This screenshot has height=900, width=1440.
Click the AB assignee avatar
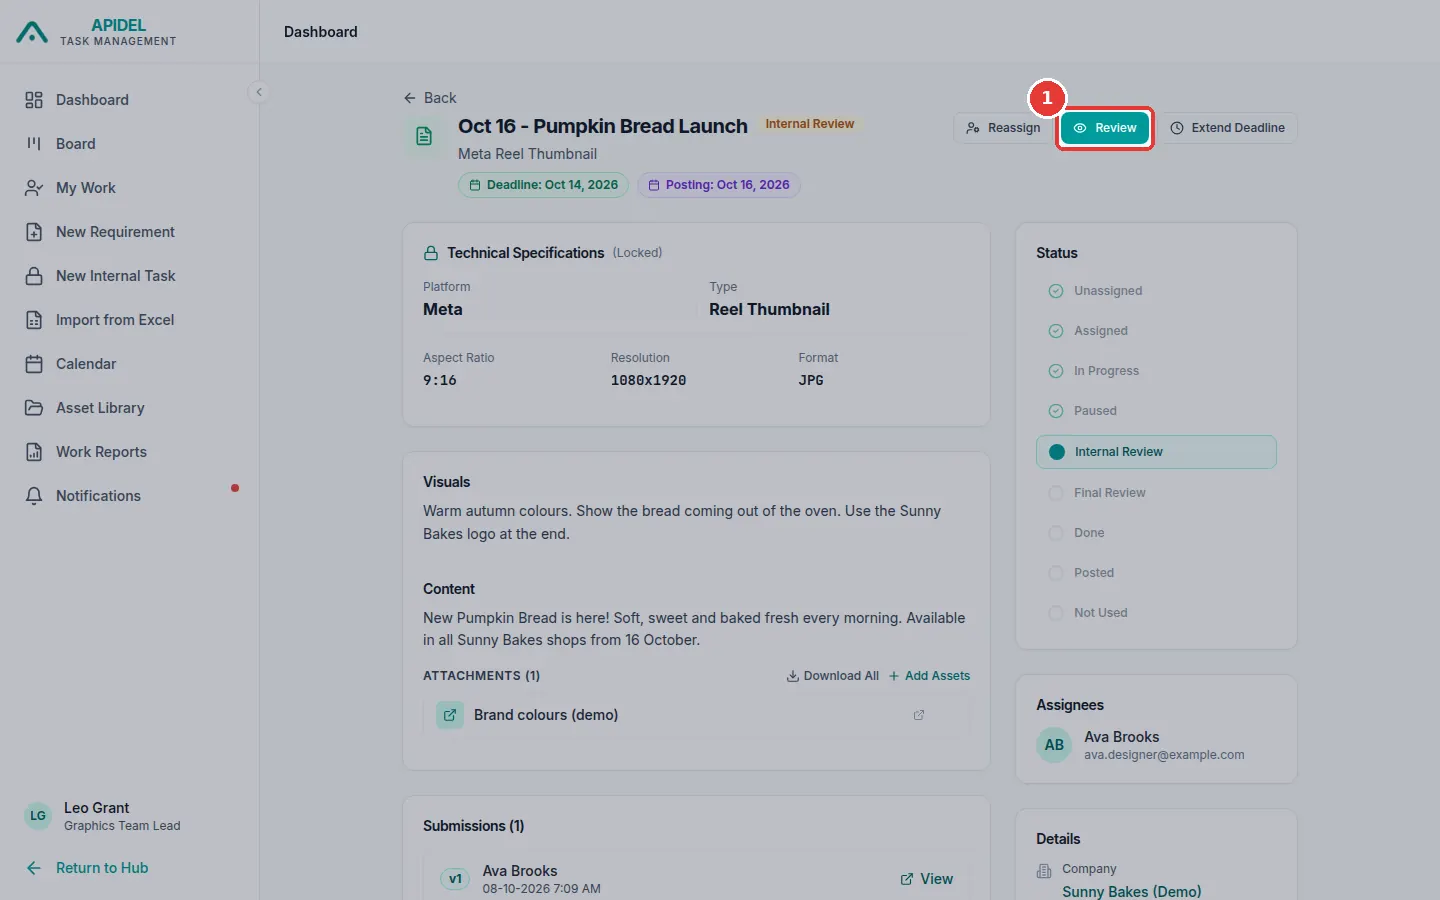point(1054,745)
